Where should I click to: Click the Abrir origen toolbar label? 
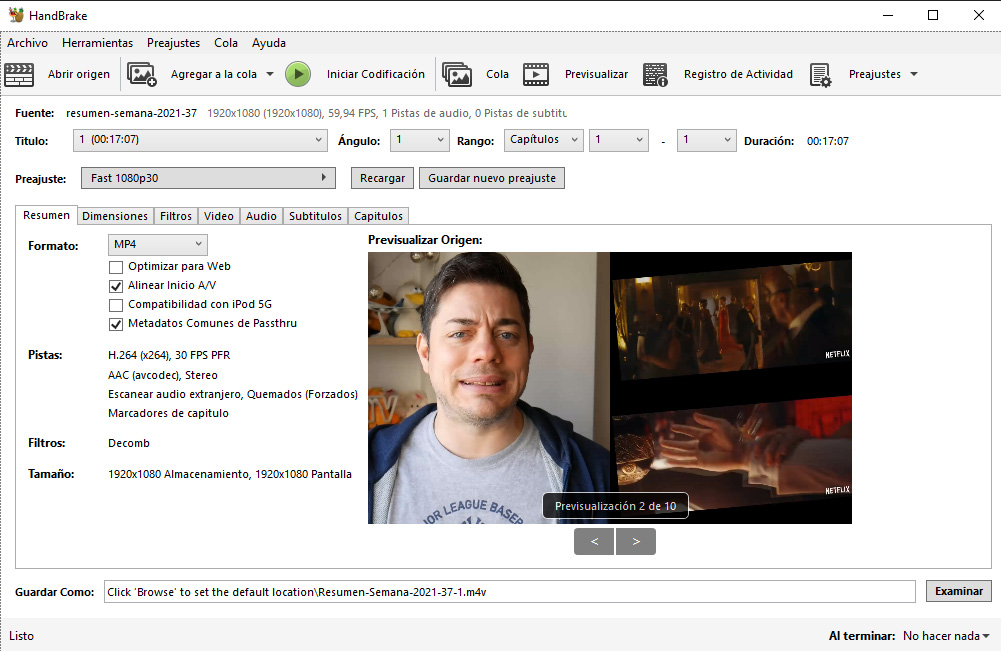pyautogui.click(x=79, y=74)
